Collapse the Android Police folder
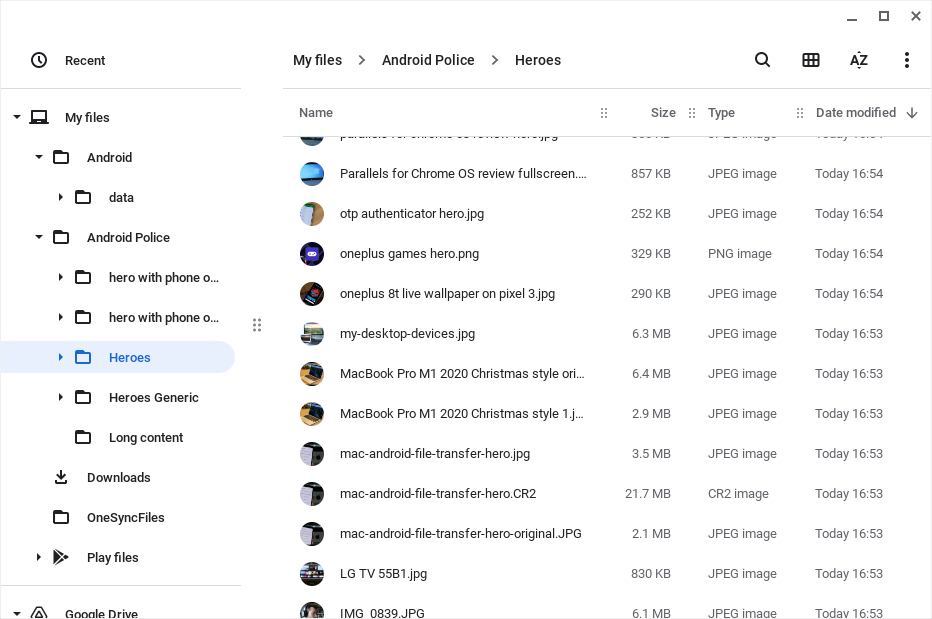Screen dimensions: 932x619 (x=39, y=237)
